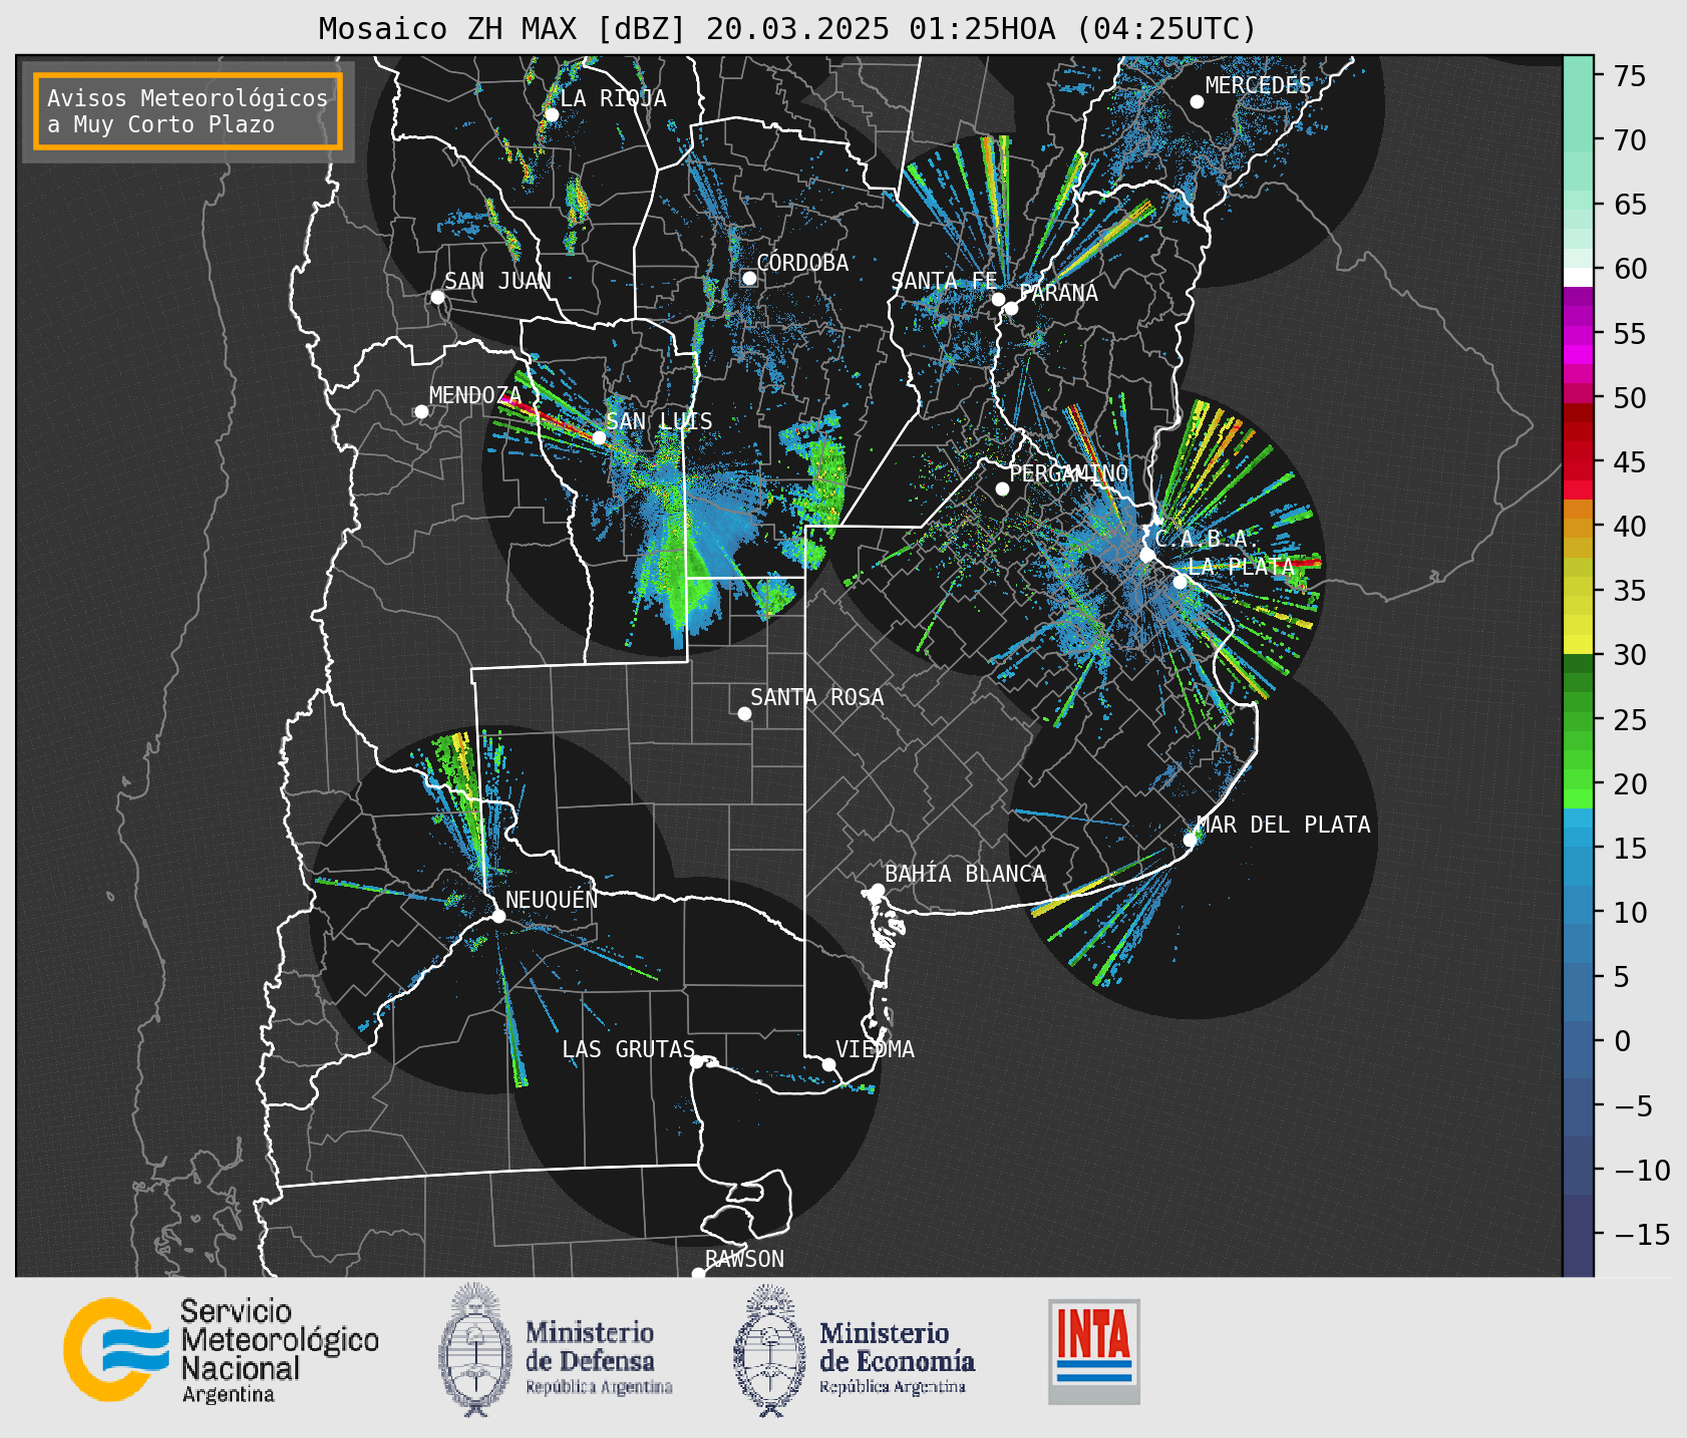Screen dimensions: 1687x1438
Task: Click the PERGAMINO label text
Action: [1069, 473]
